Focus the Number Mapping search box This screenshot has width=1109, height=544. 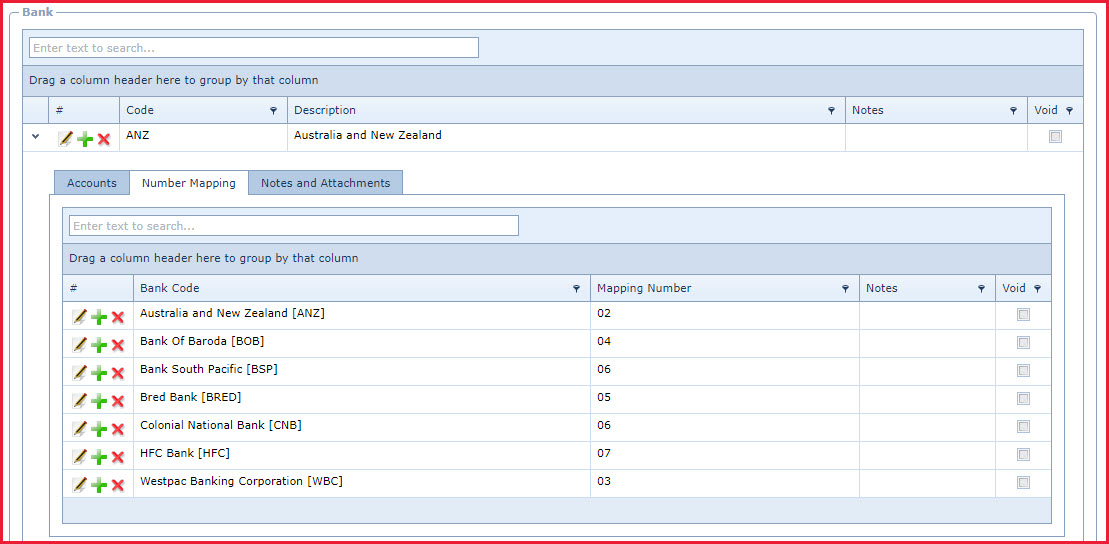294,226
